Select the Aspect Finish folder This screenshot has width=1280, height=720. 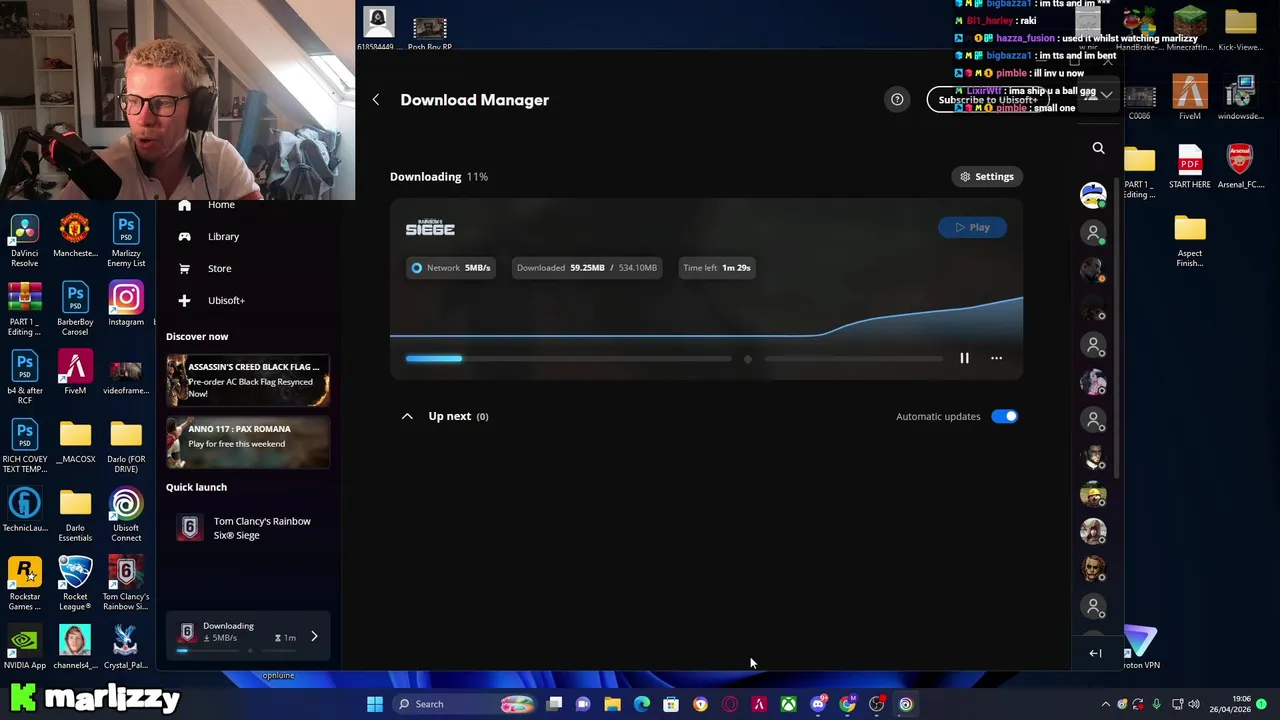pyautogui.click(x=1190, y=241)
